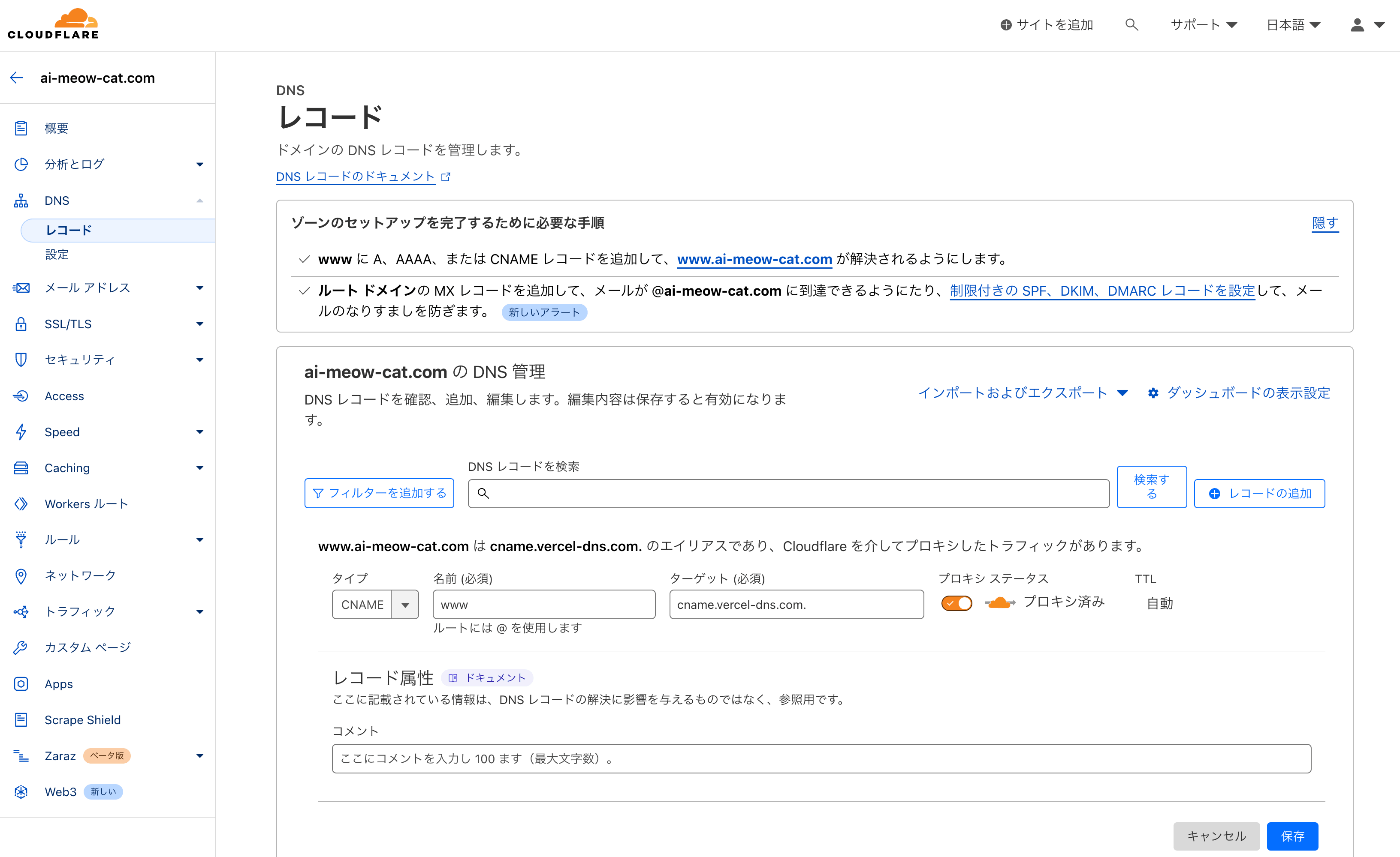
Task: Click the メール アドレス envelope icon
Action: (21, 288)
